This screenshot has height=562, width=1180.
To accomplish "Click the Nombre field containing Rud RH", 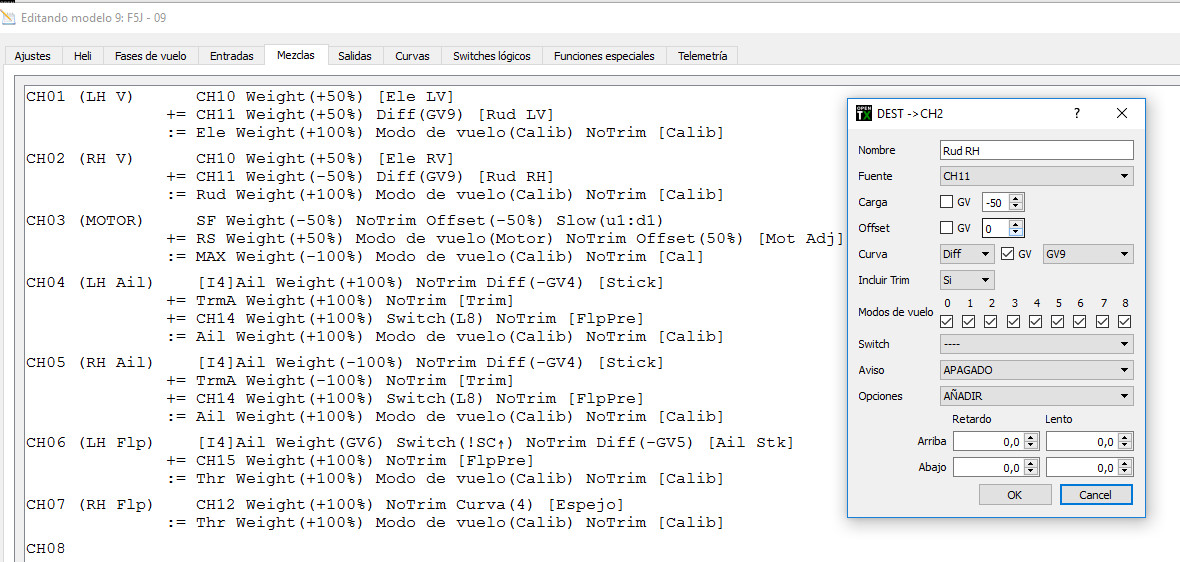I will (1036, 150).
